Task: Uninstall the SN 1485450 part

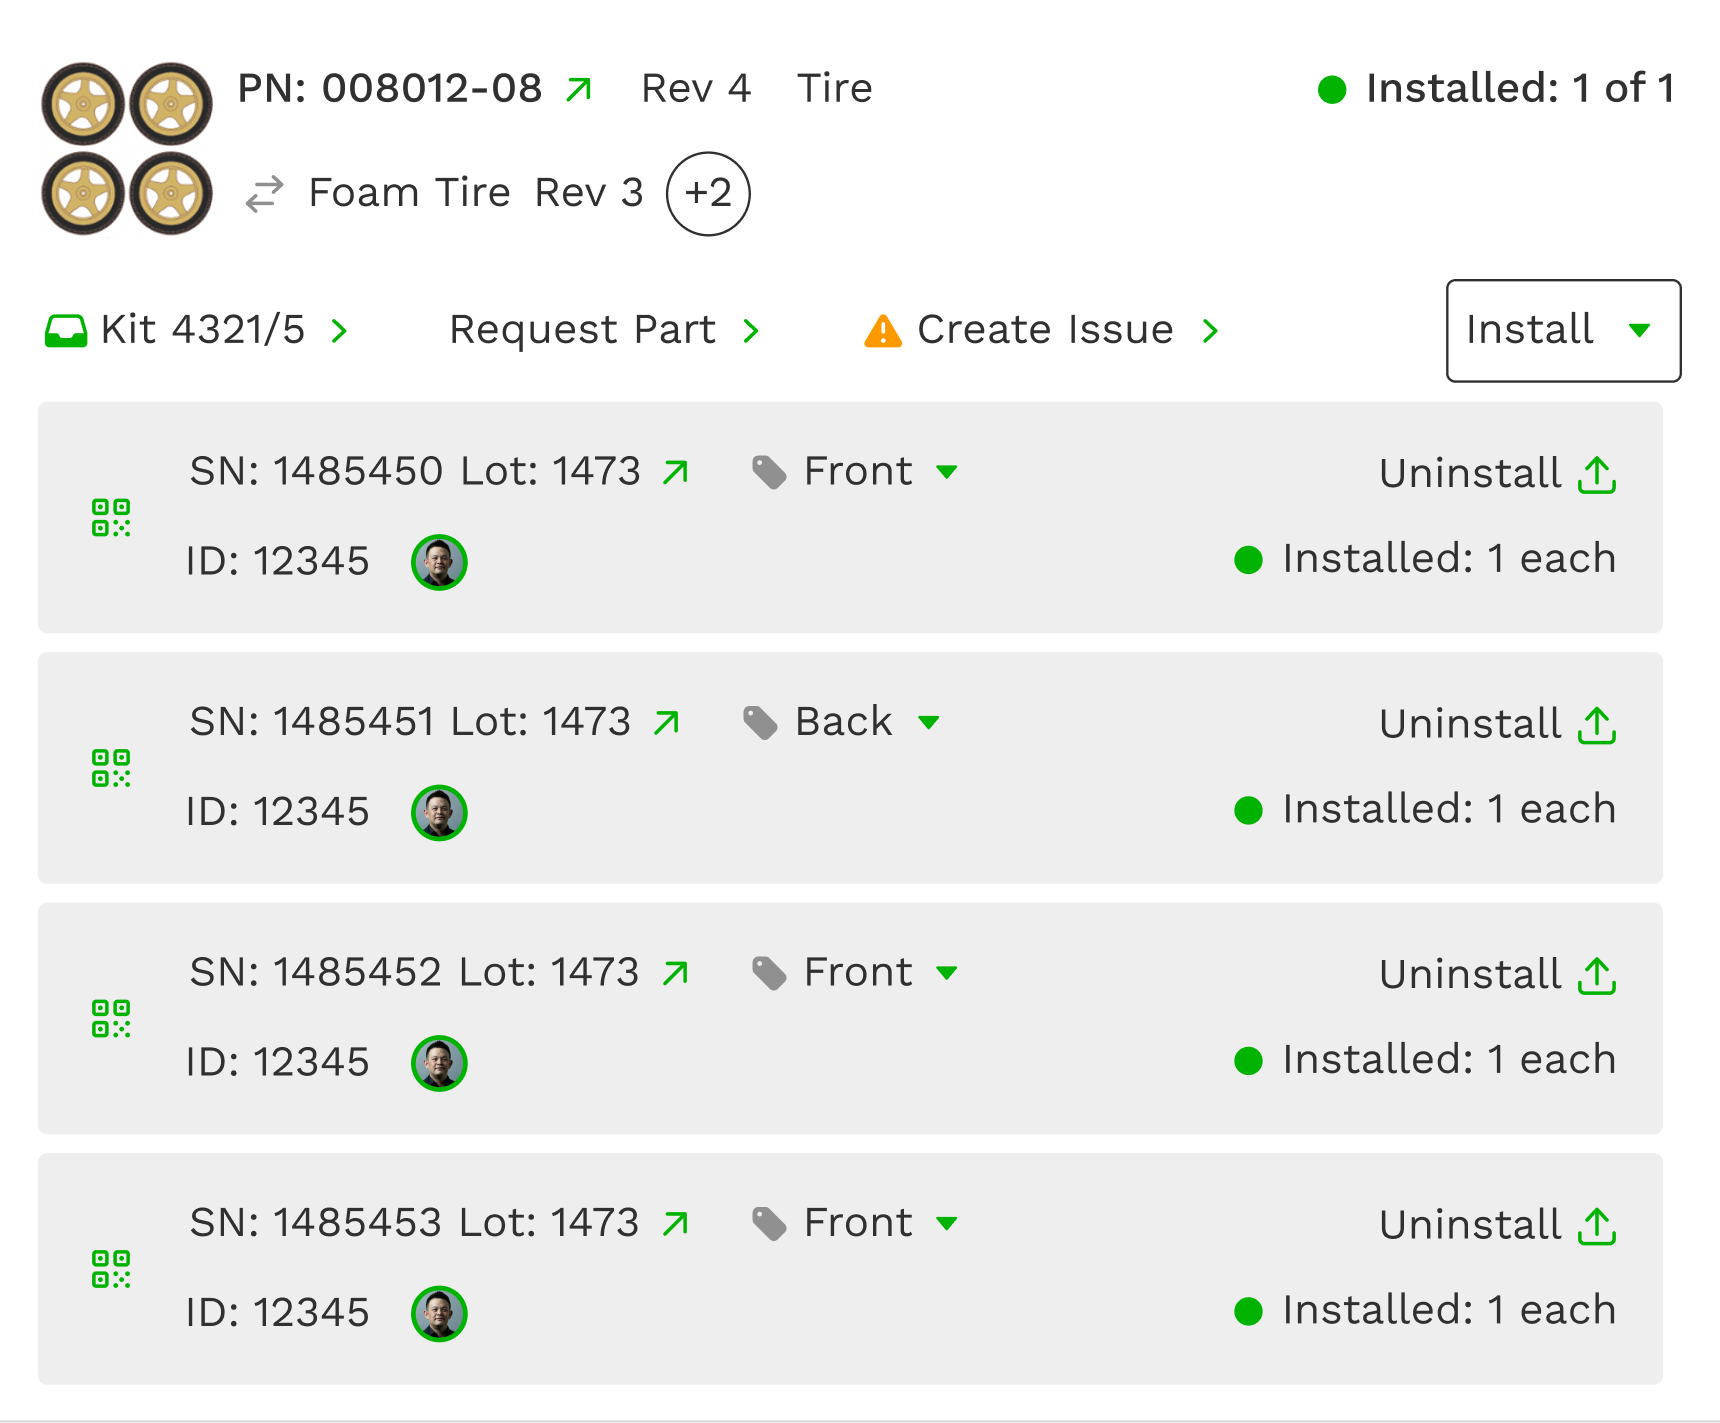Action: pyautogui.click(x=1497, y=474)
